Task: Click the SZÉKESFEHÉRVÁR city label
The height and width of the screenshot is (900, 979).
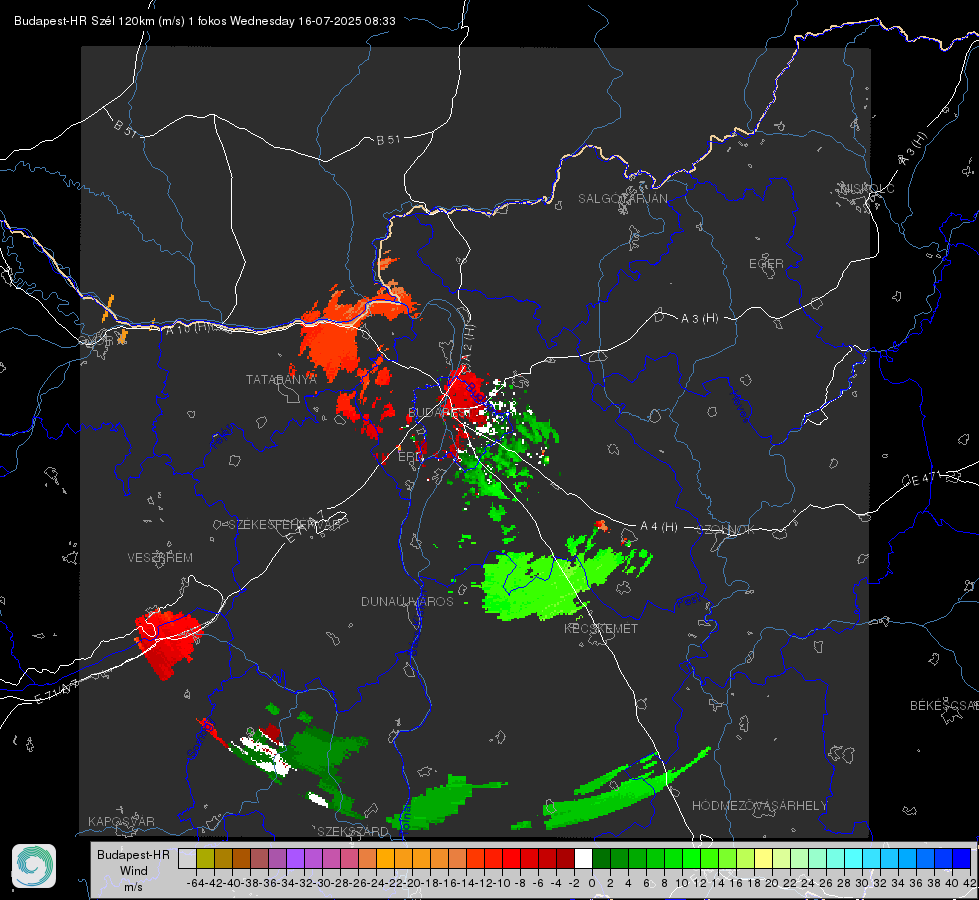Action: click(284, 525)
